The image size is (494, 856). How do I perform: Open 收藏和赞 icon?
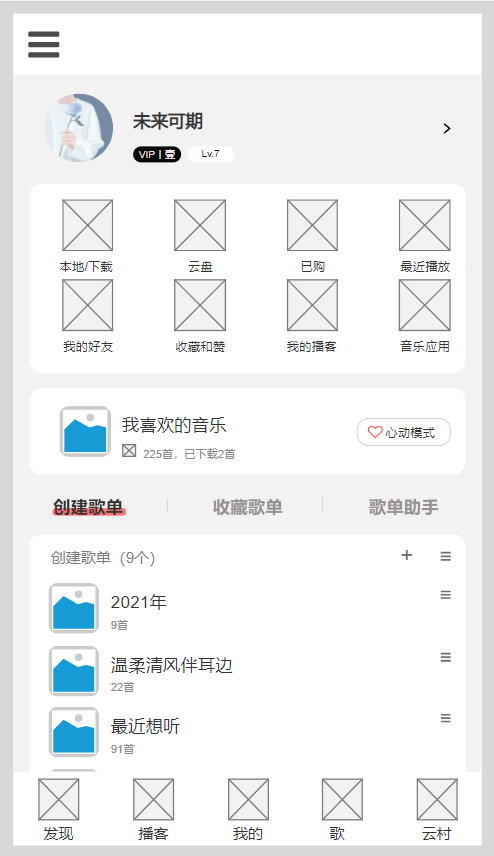tap(200, 305)
